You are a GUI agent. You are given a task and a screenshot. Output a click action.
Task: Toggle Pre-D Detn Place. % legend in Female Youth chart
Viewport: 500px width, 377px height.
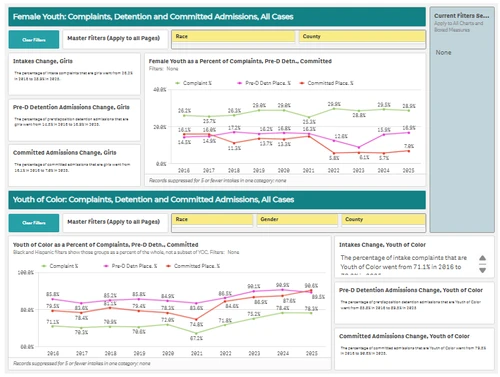click(264, 83)
